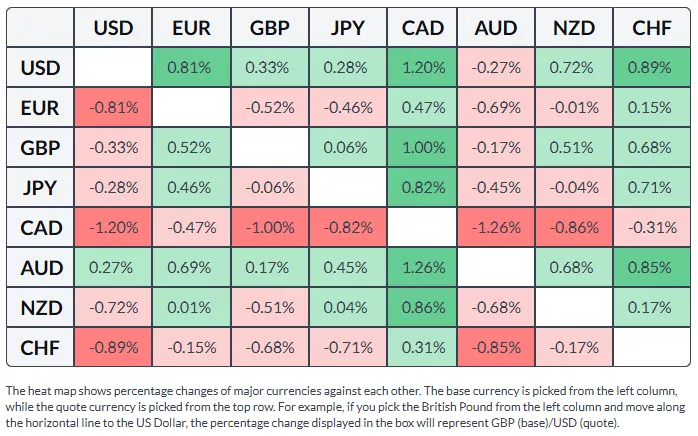Click the JPY row header

[41, 187]
